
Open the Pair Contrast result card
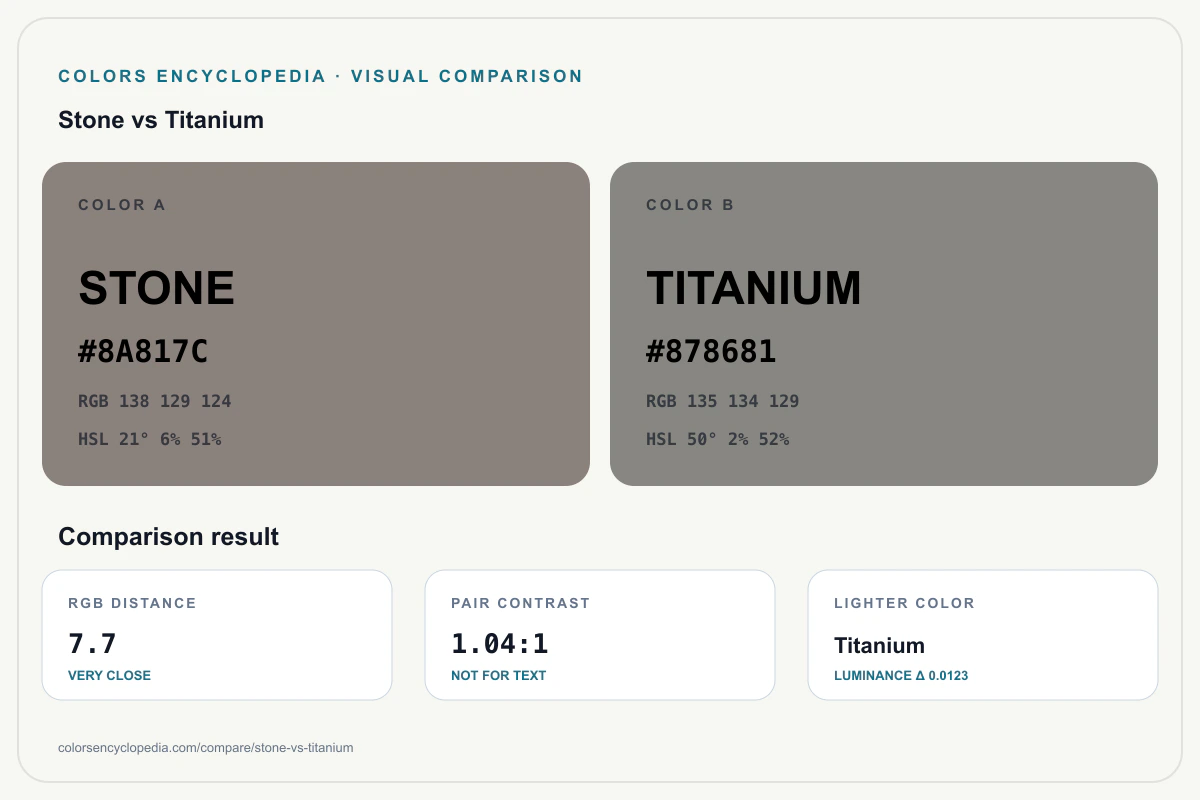[600, 635]
